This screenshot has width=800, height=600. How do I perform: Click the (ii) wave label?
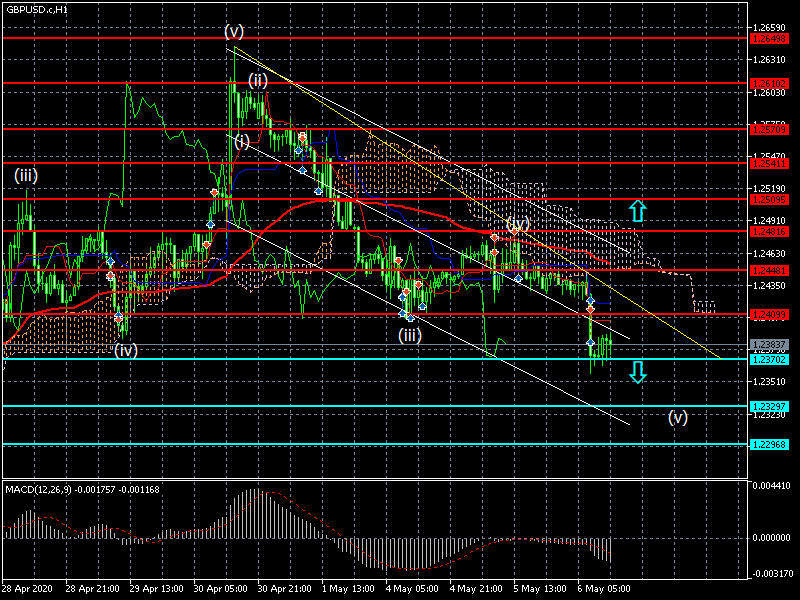[258, 80]
